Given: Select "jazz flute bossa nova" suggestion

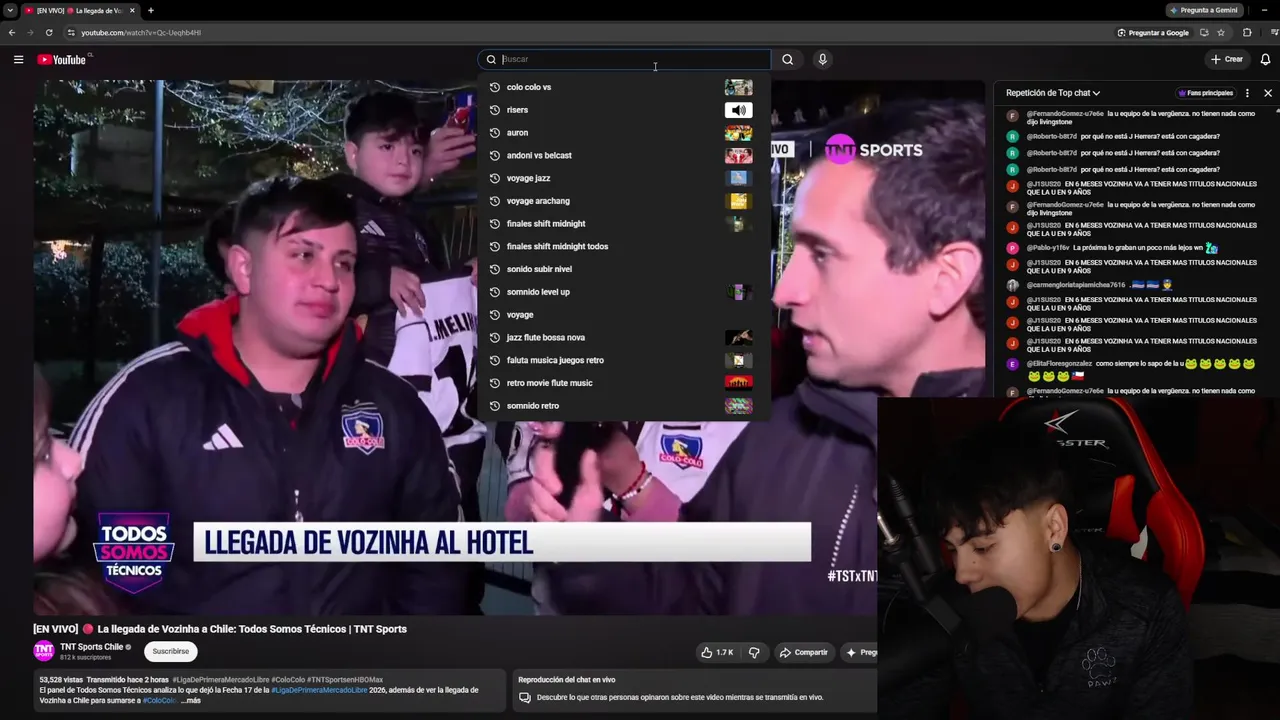Looking at the screenshot, I should [622, 337].
